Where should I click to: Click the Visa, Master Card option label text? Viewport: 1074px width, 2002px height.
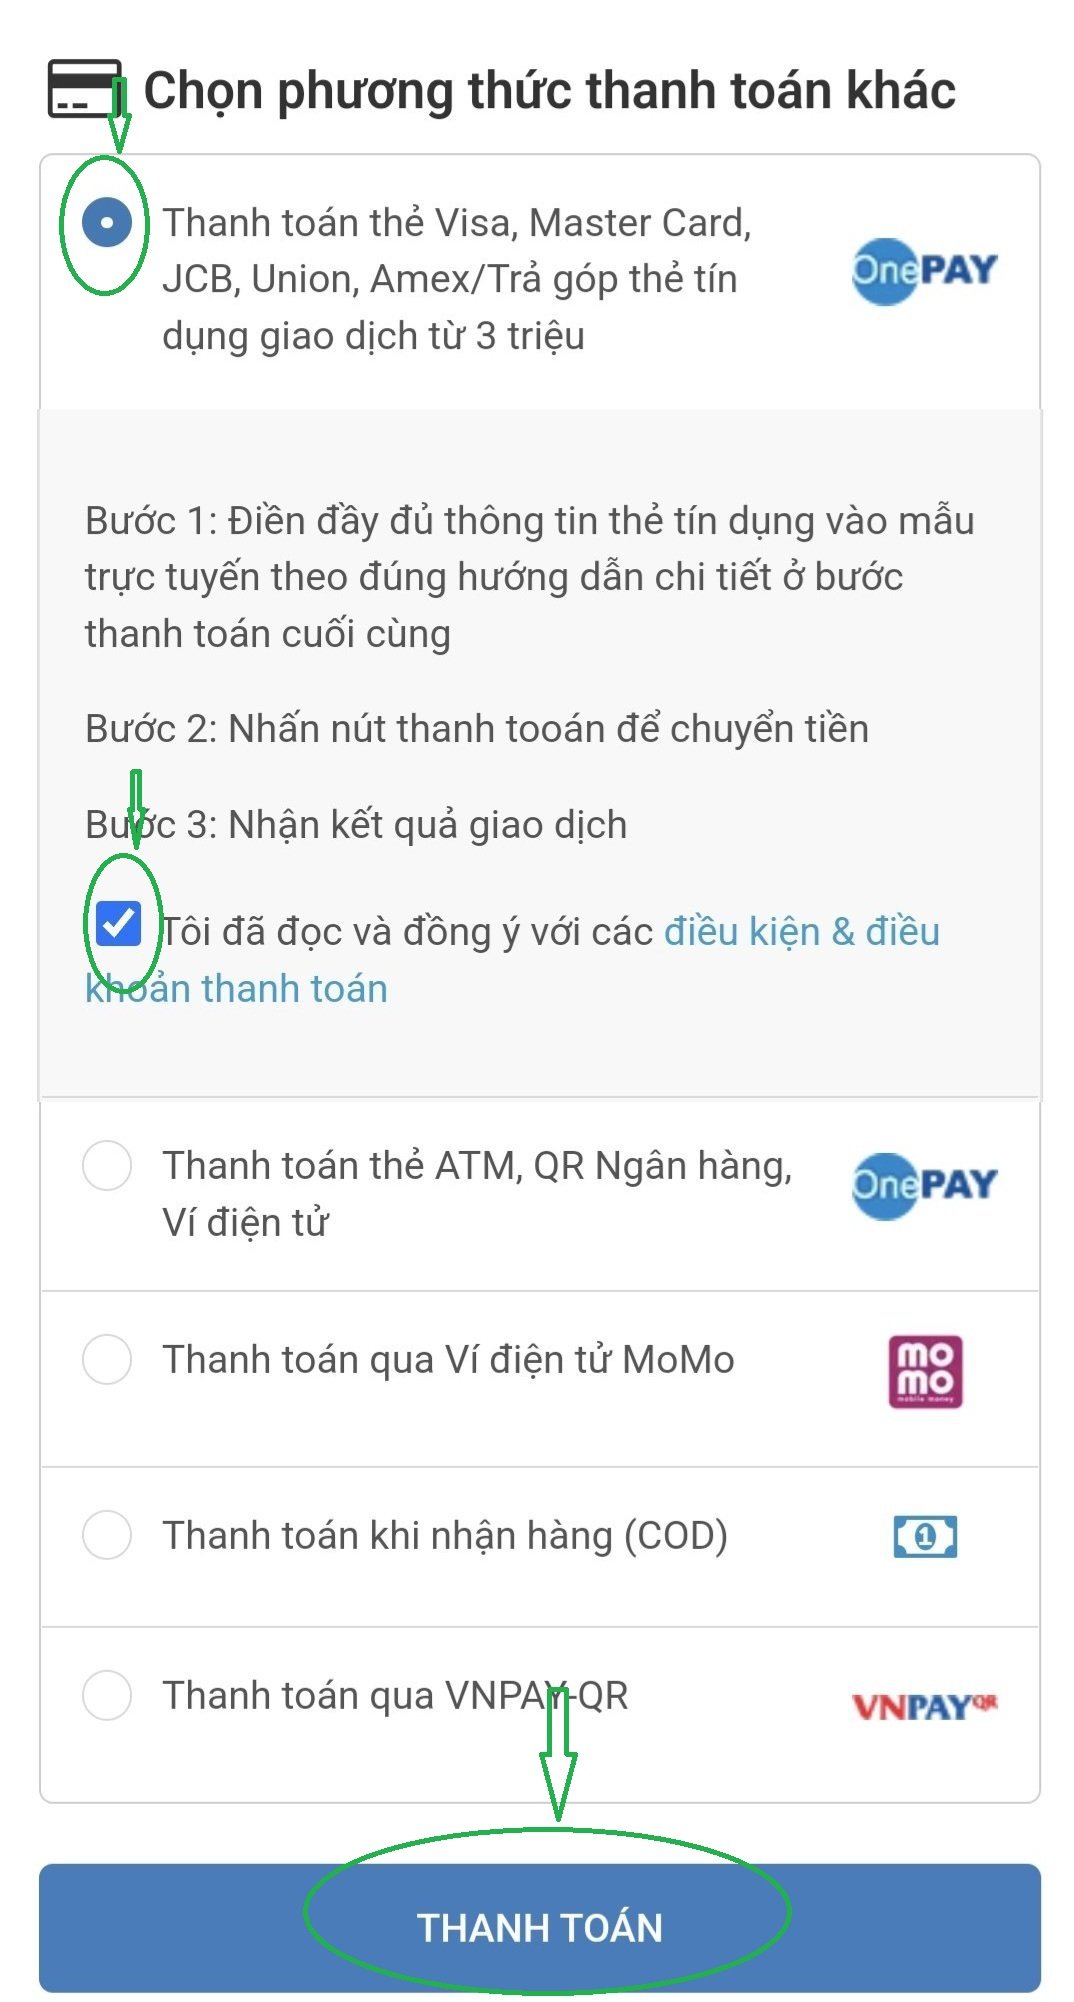(456, 279)
